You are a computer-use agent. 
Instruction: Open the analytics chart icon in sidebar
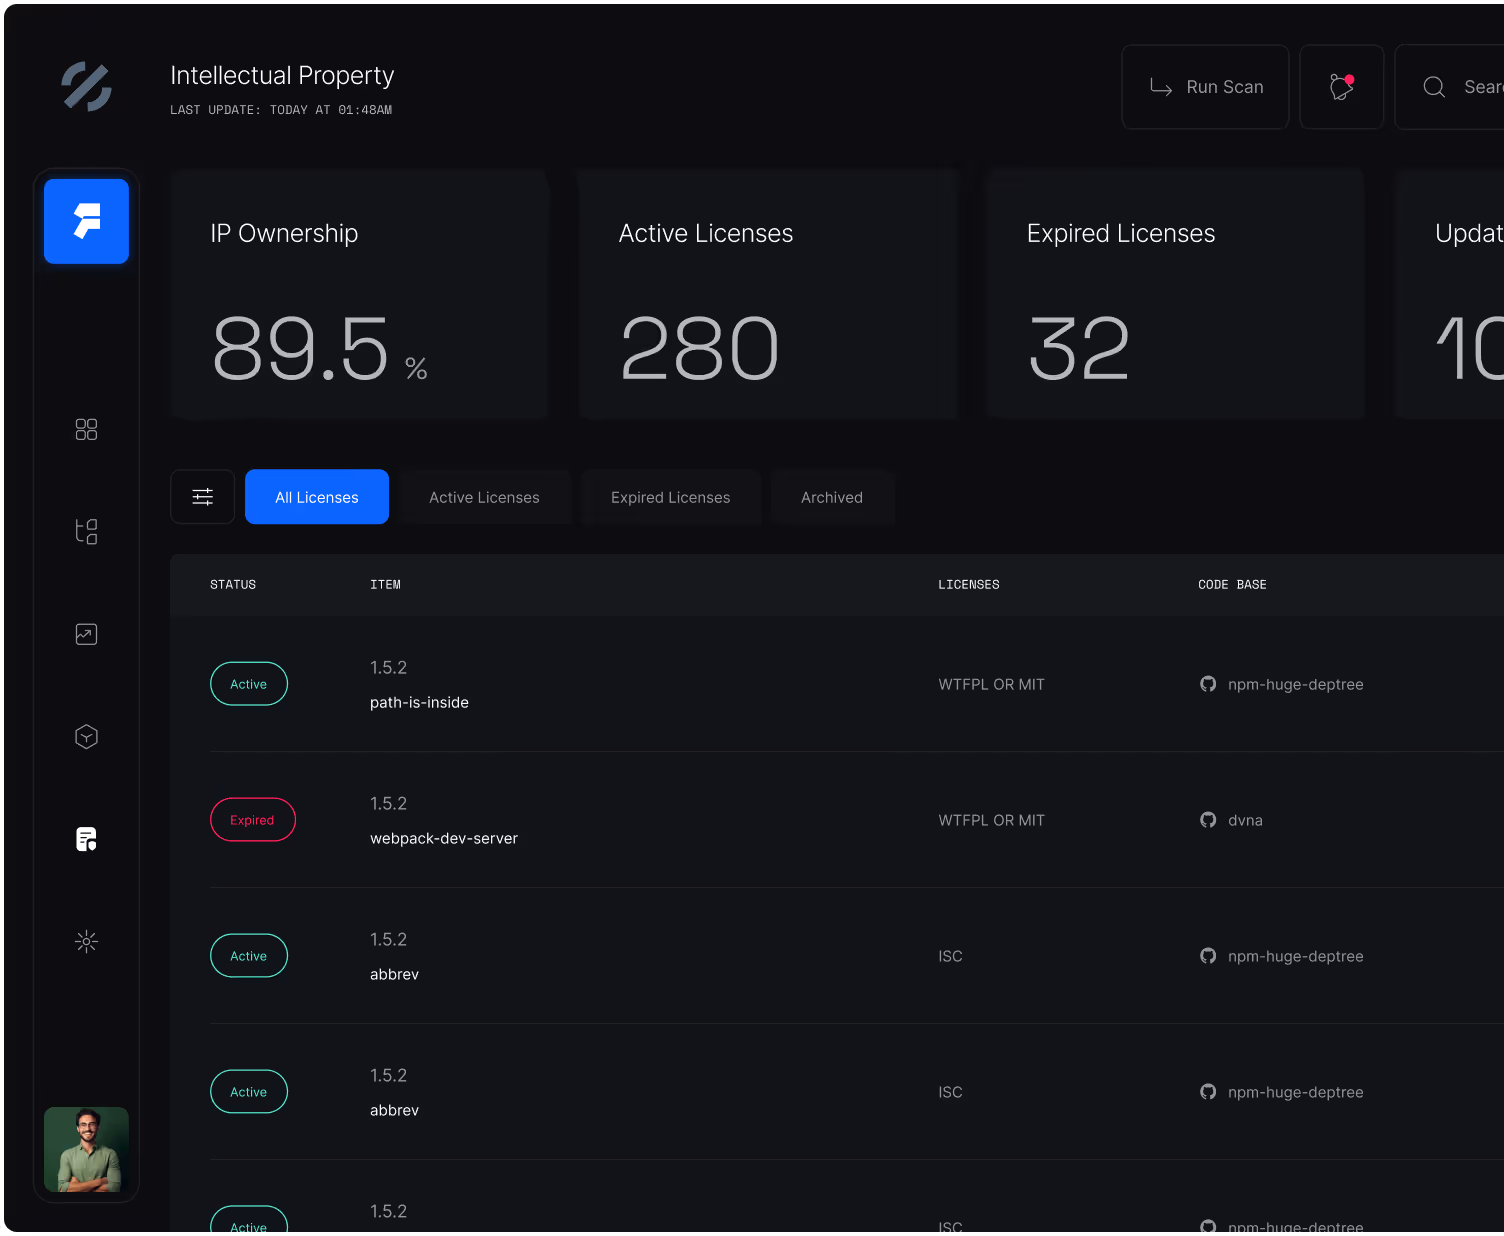coord(86,634)
